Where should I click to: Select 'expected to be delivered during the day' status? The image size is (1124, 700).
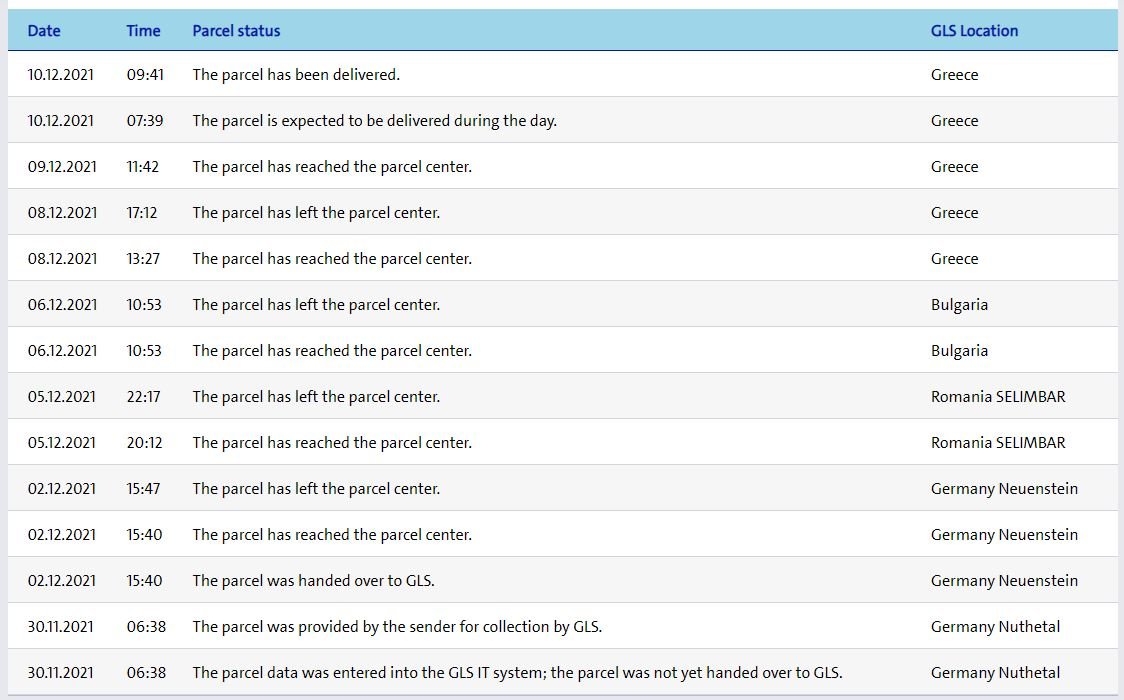(374, 120)
